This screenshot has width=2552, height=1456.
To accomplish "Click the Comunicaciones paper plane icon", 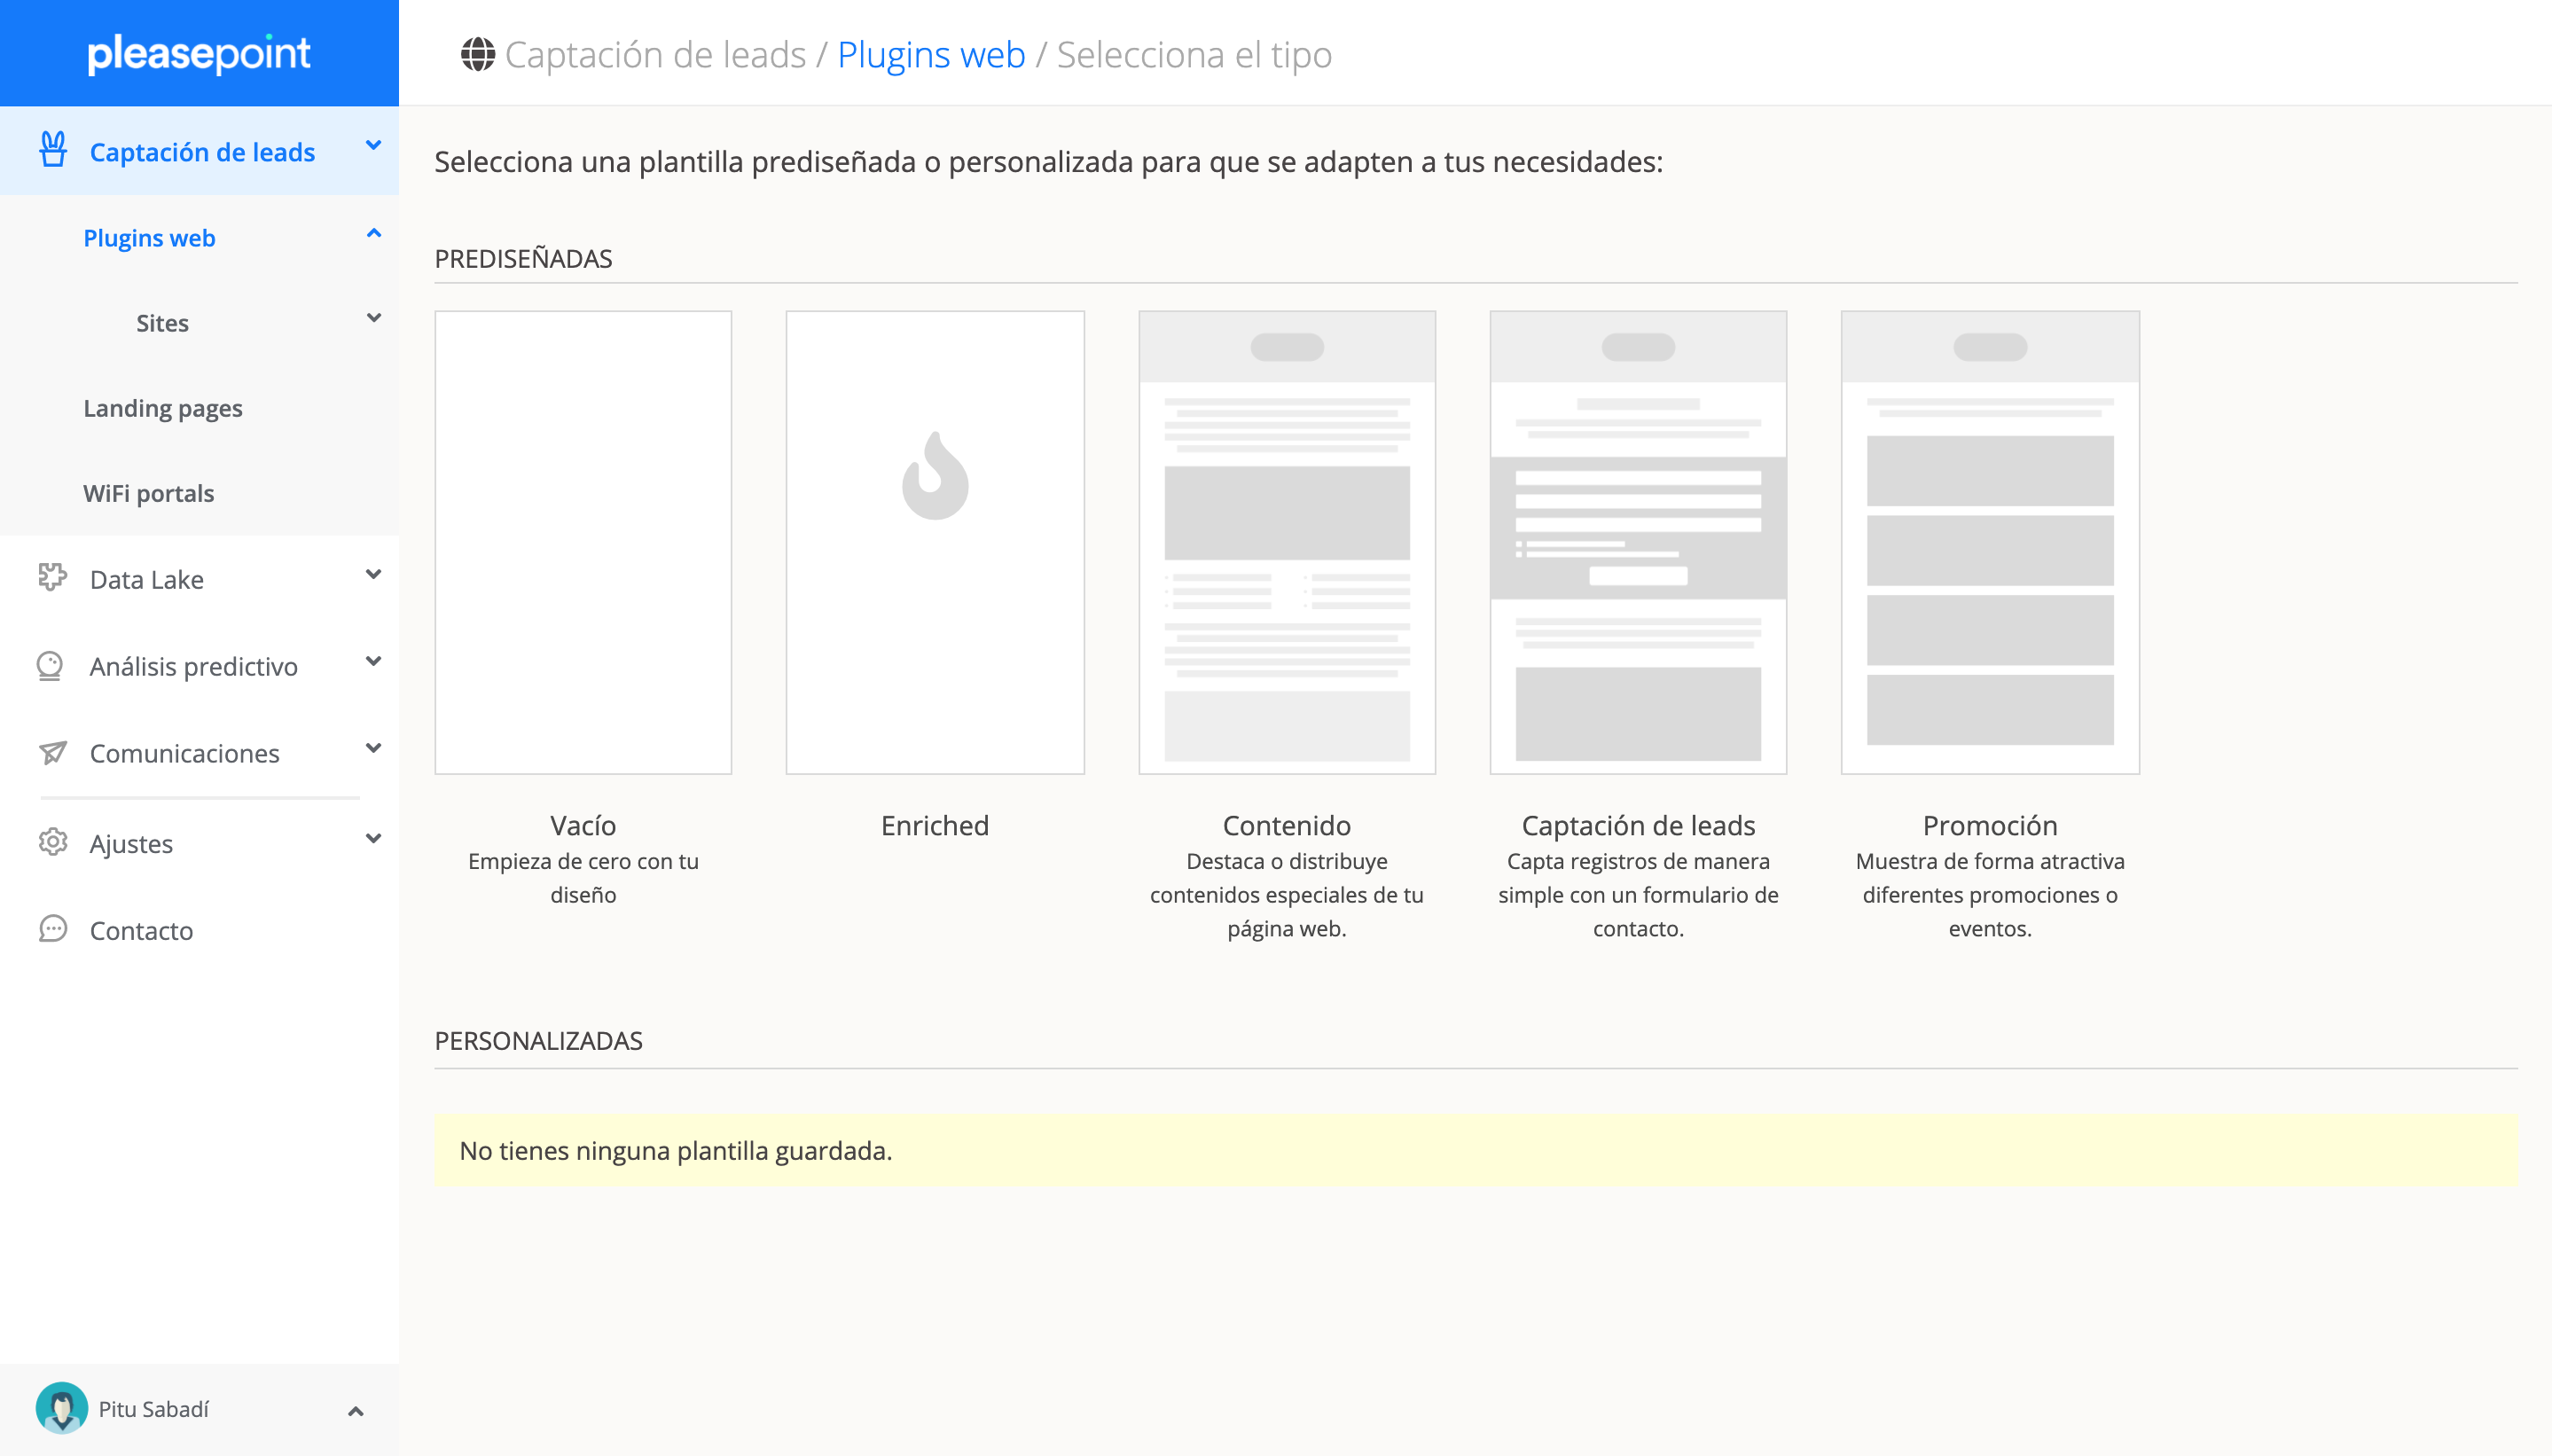I will [52, 752].
